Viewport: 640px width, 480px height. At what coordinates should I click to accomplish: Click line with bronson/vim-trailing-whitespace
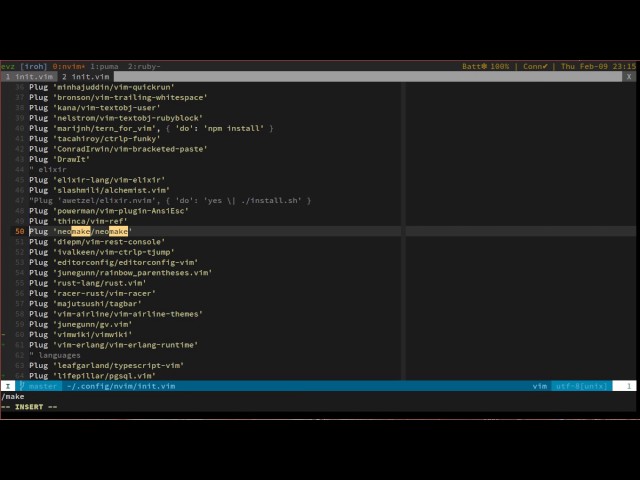click(118, 97)
